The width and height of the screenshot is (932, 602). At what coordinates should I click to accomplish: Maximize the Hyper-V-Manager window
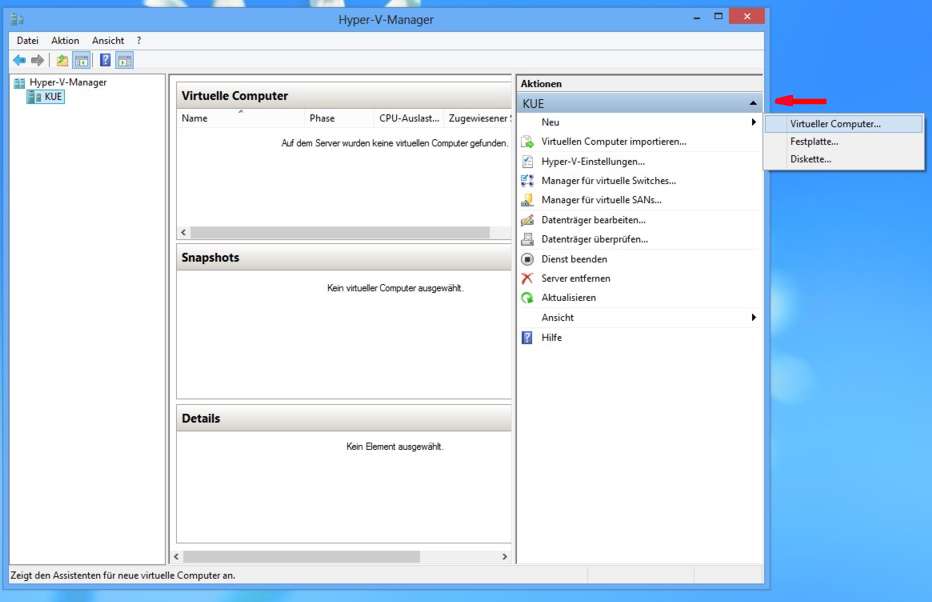(x=718, y=17)
